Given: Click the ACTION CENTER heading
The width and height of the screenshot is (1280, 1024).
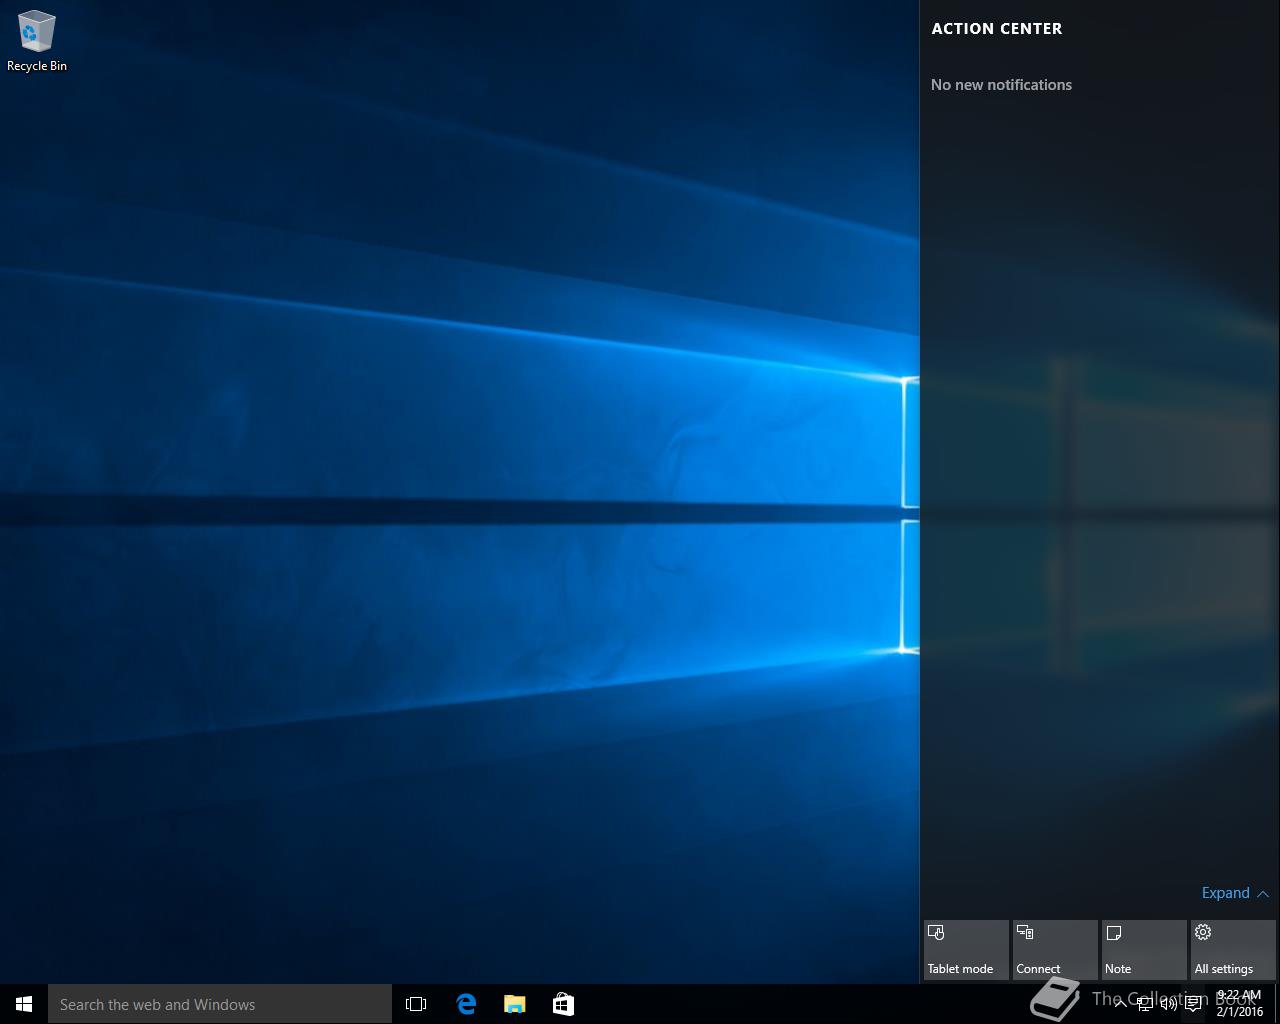Looking at the screenshot, I should (x=997, y=29).
